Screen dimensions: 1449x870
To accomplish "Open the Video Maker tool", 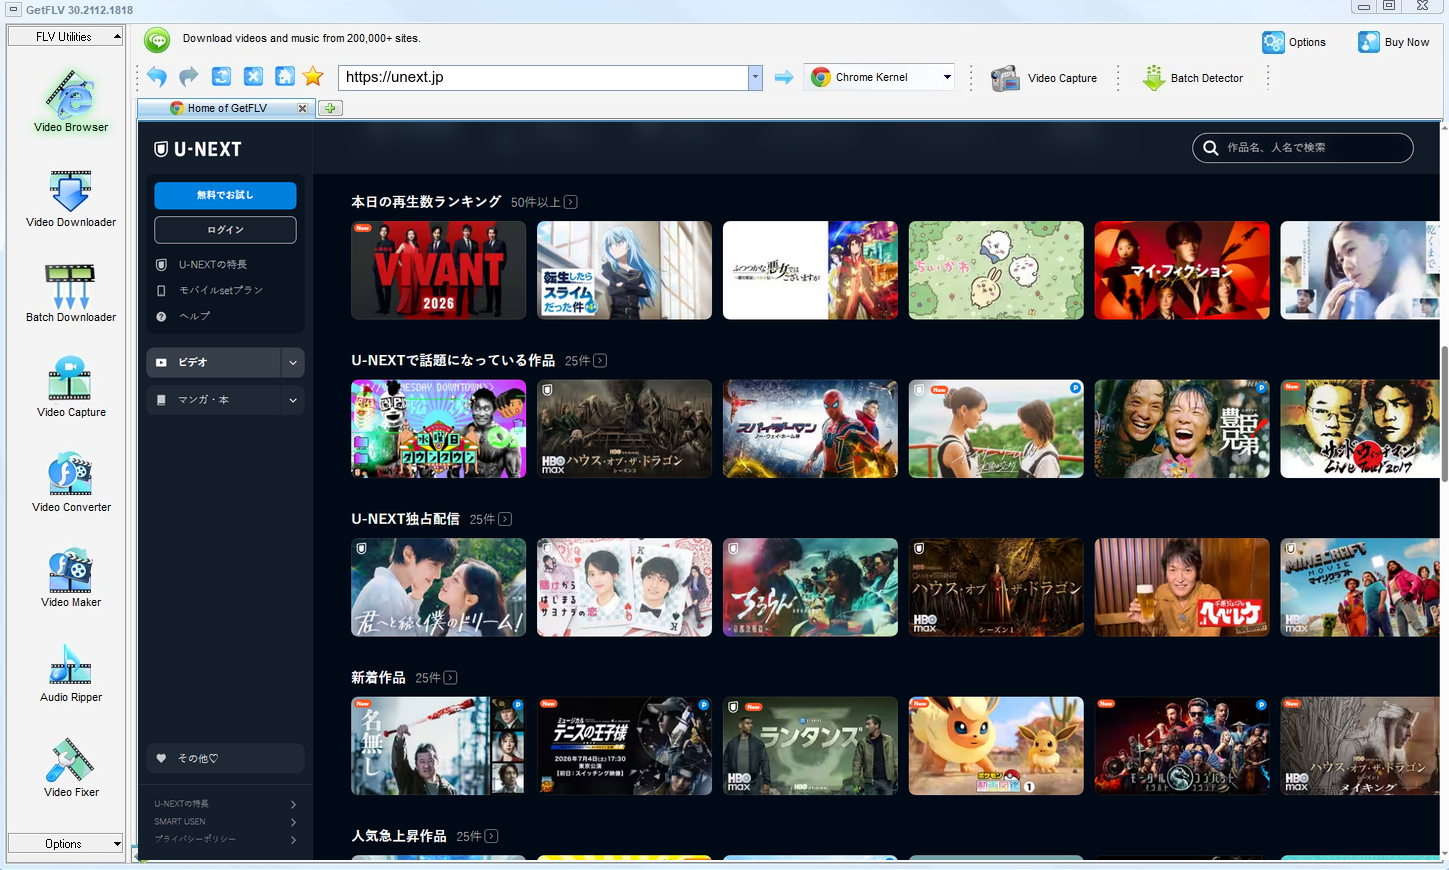I will (70, 577).
